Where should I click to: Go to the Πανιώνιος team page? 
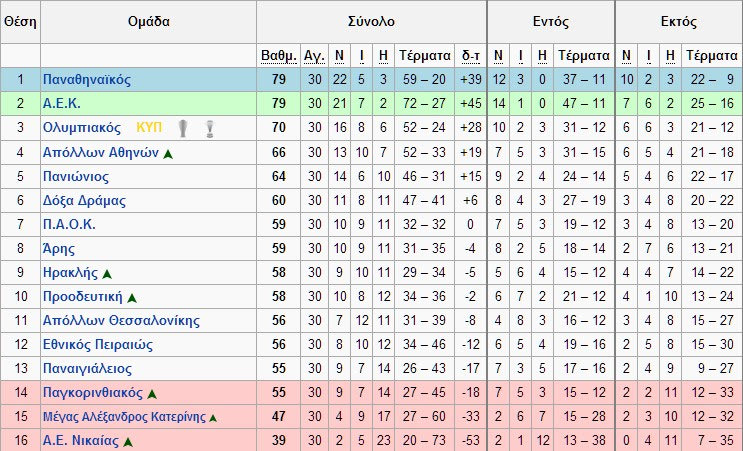click(77, 176)
